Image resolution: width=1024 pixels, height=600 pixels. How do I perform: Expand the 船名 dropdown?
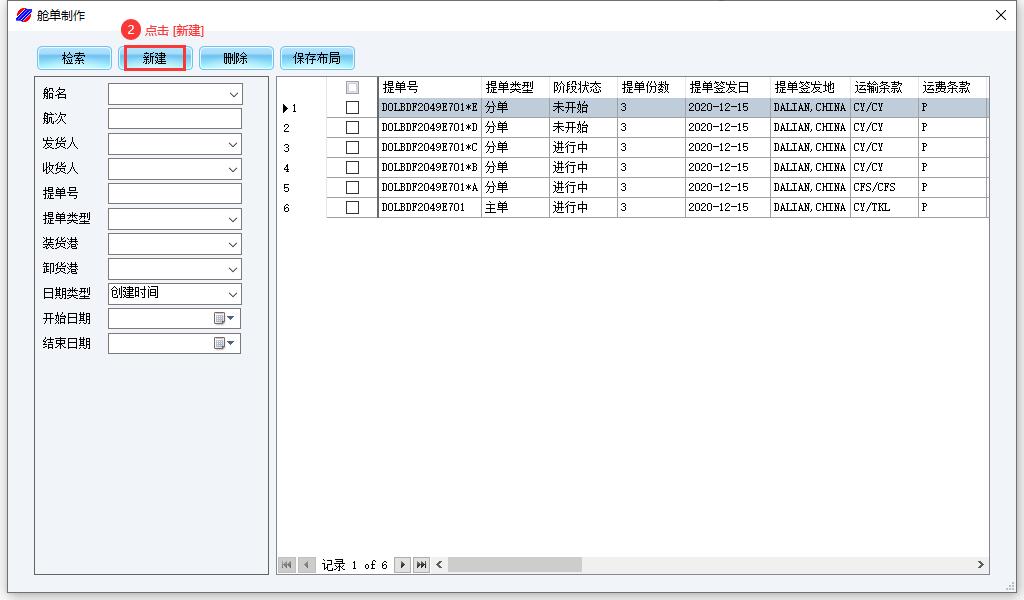point(233,94)
